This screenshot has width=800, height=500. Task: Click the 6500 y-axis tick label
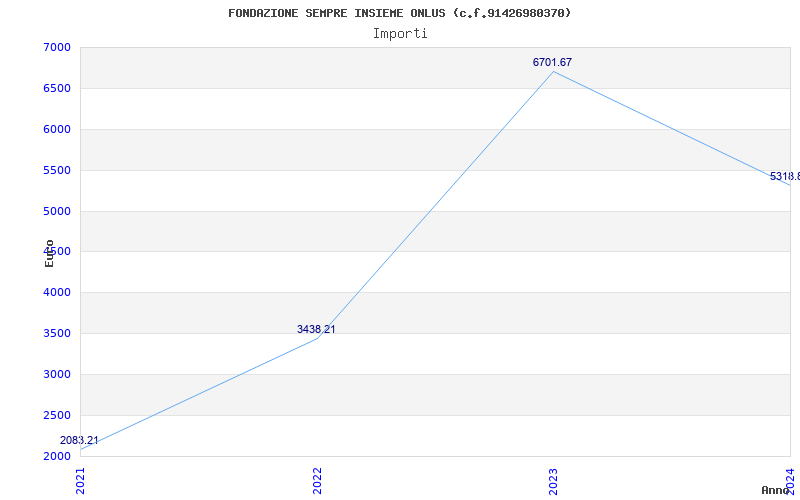pos(57,88)
